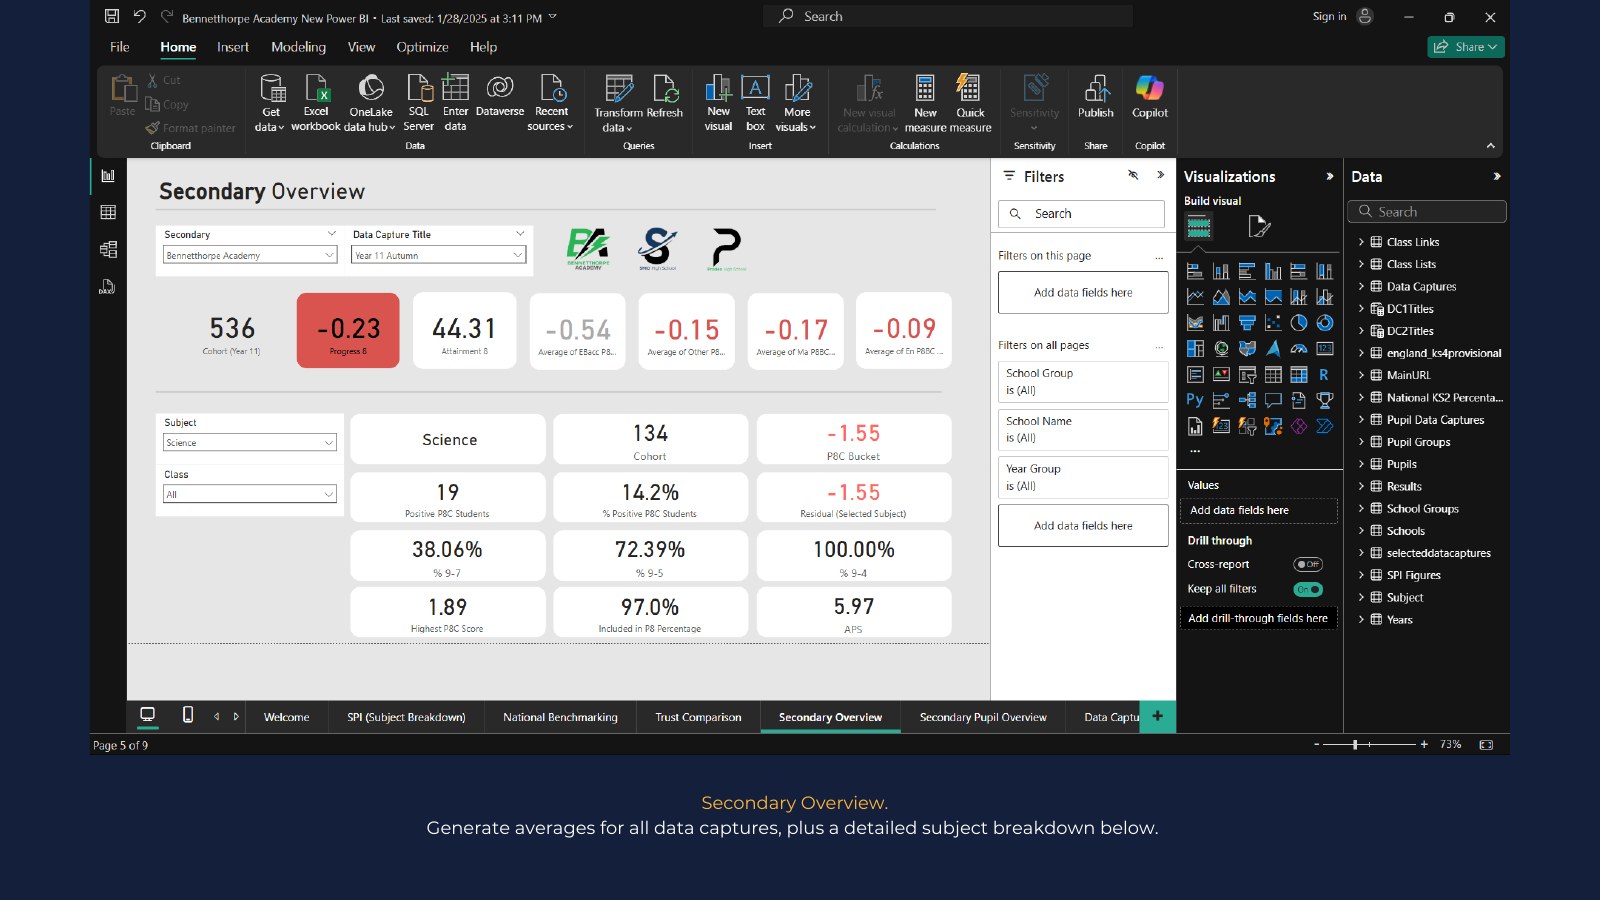1600x900 pixels.
Task: Open the File menu
Action: 120,47
